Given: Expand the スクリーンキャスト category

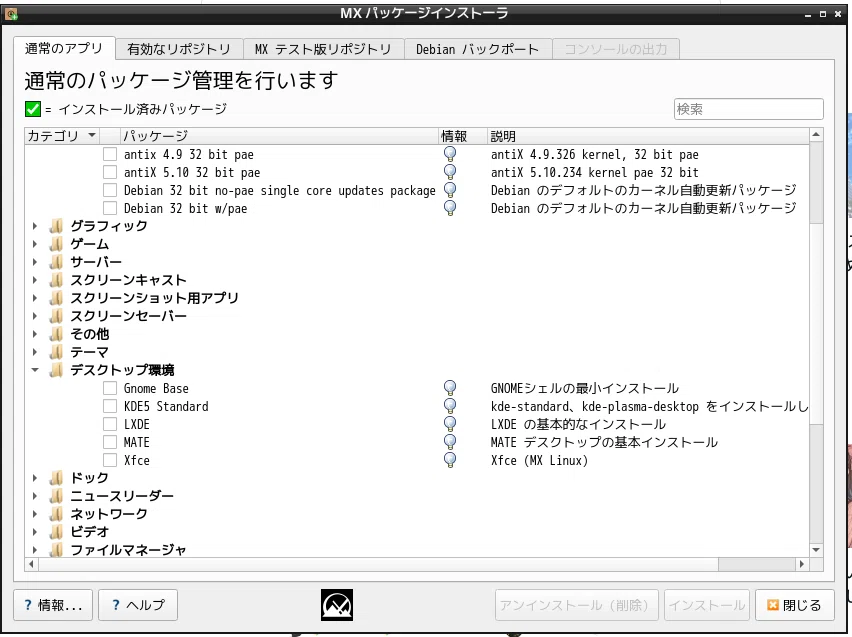Looking at the screenshot, I should (35, 280).
